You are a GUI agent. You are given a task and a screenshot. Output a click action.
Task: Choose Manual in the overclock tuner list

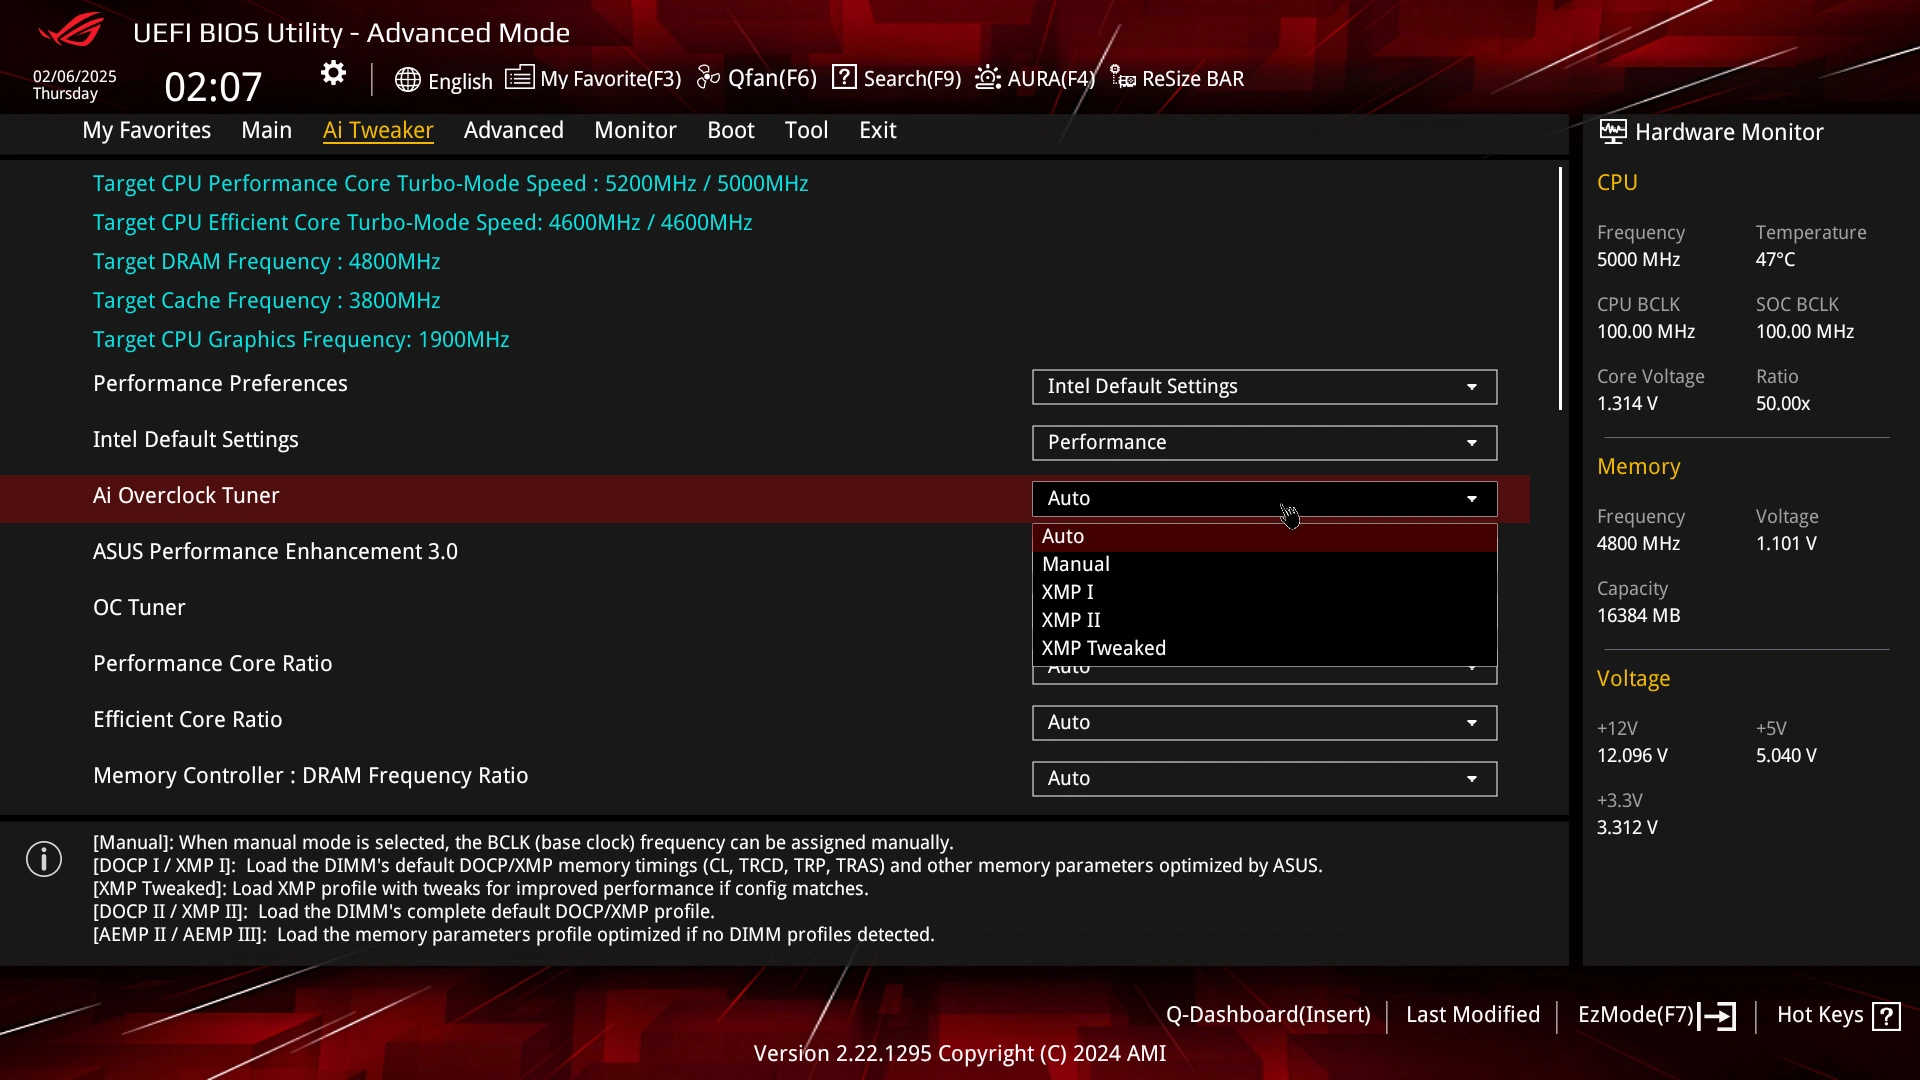point(1264,565)
